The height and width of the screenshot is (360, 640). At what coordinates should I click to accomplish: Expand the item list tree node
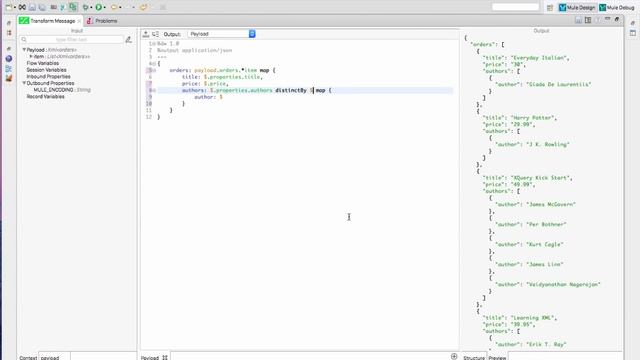(31, 56)
